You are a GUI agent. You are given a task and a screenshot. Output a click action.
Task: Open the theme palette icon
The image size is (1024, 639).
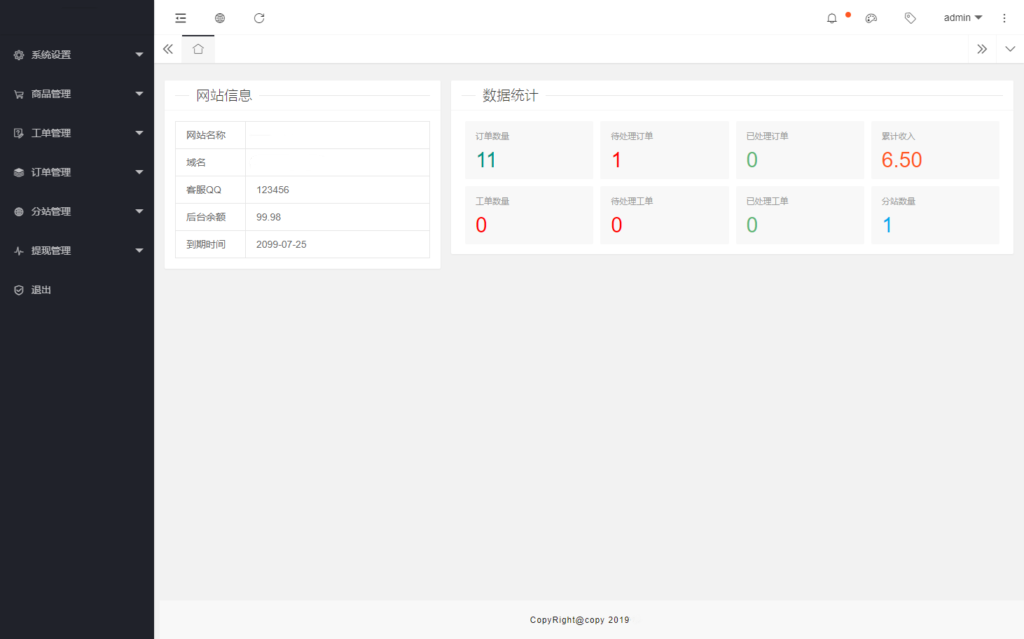click(871, 18)
